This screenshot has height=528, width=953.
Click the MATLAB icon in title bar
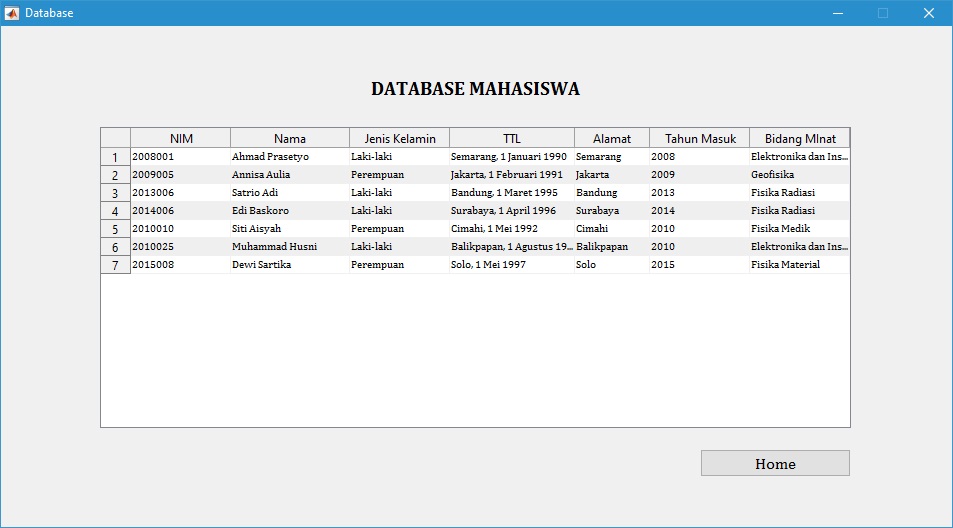pyautogui.click(x=12, y=13)
